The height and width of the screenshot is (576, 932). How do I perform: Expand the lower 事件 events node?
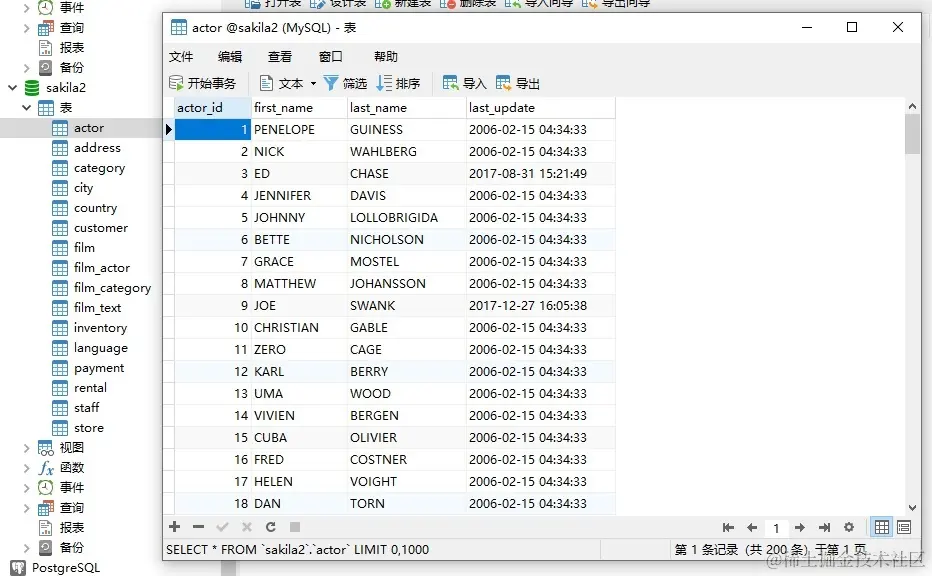pyautogui.click(x=26, y=488)
